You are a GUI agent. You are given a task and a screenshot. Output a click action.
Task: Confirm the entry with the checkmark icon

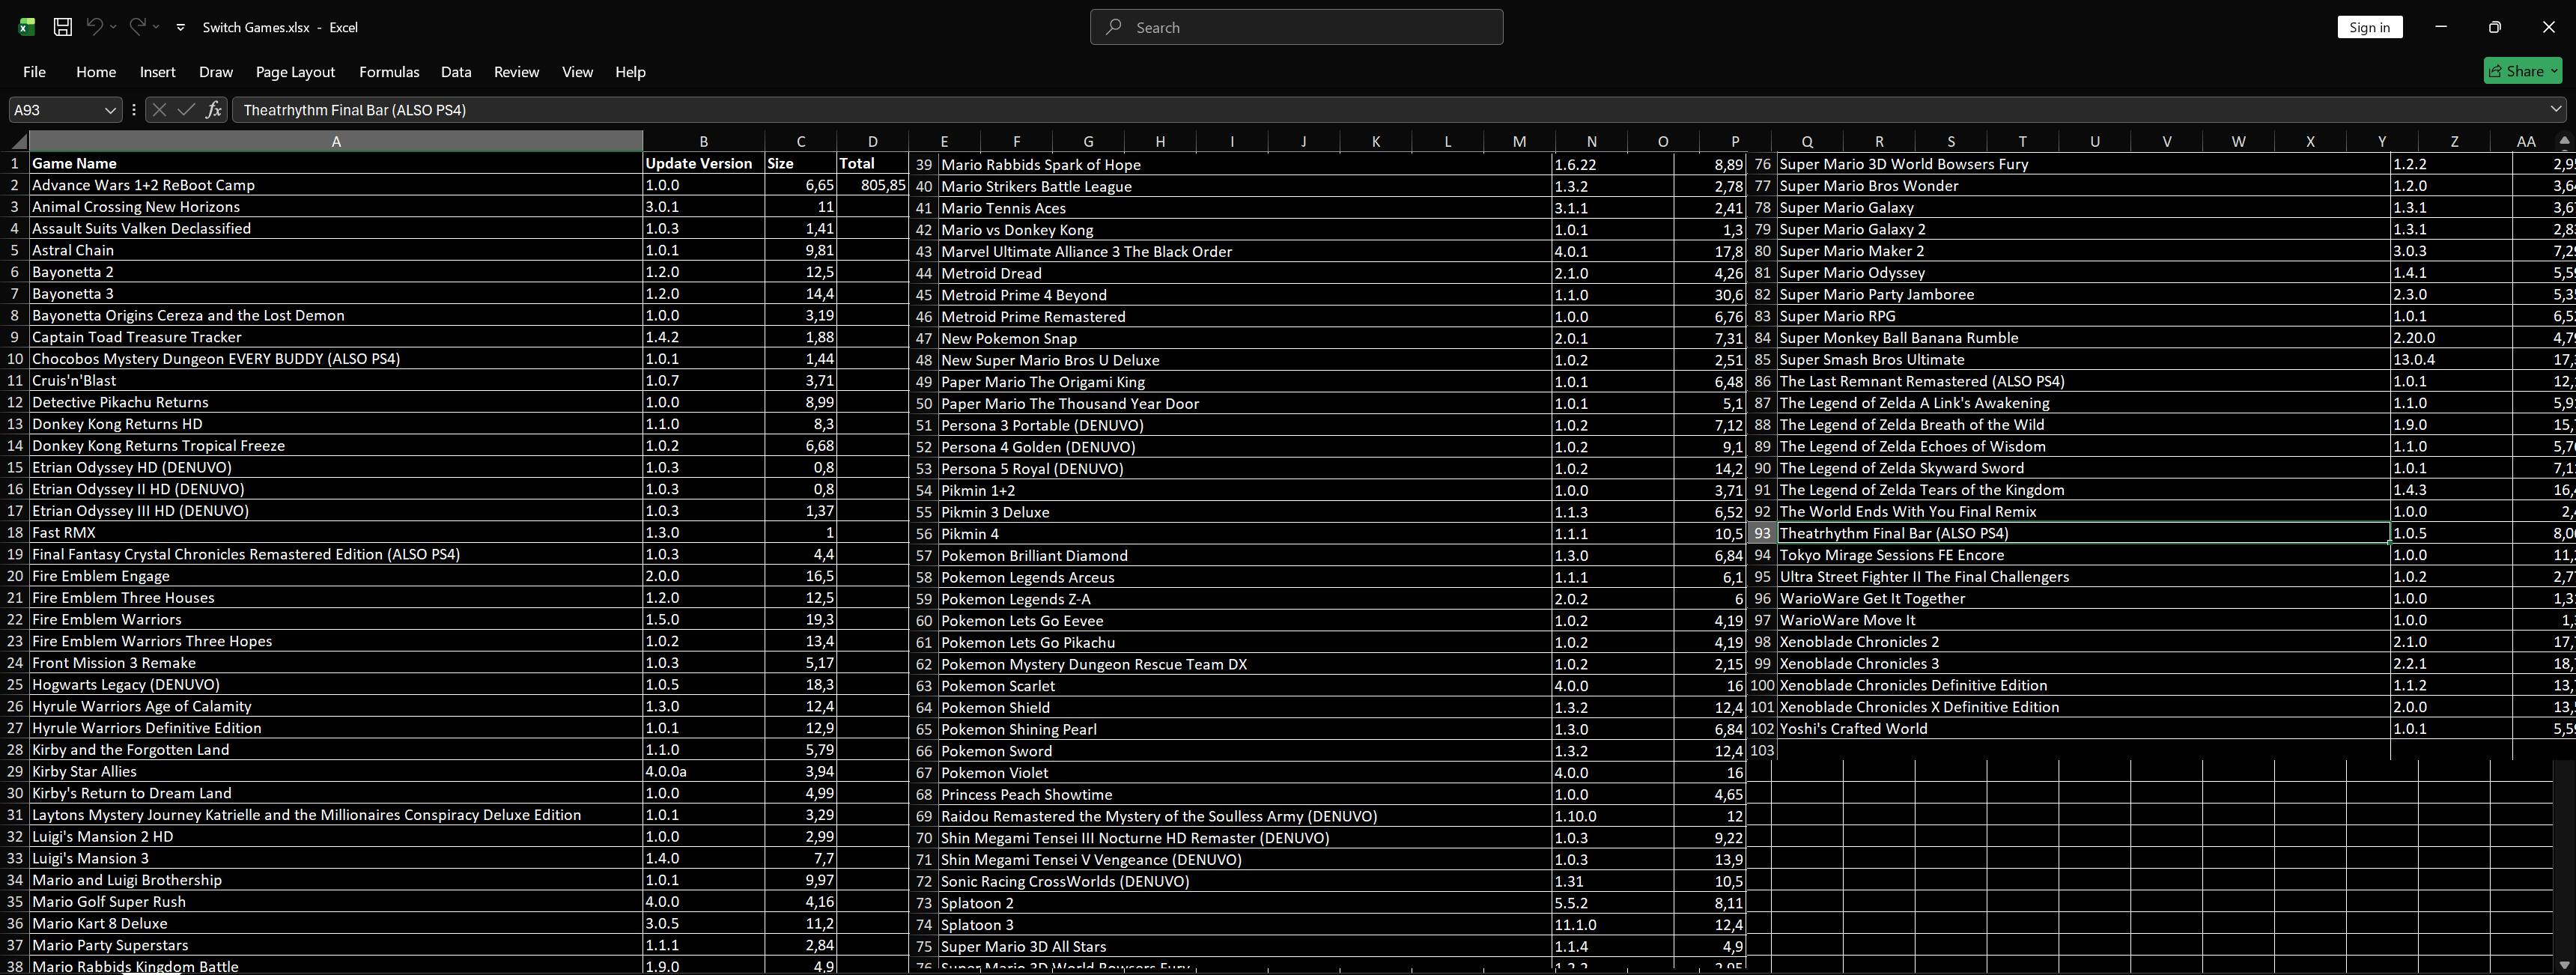pyautogui.click(x=186, y=110)
